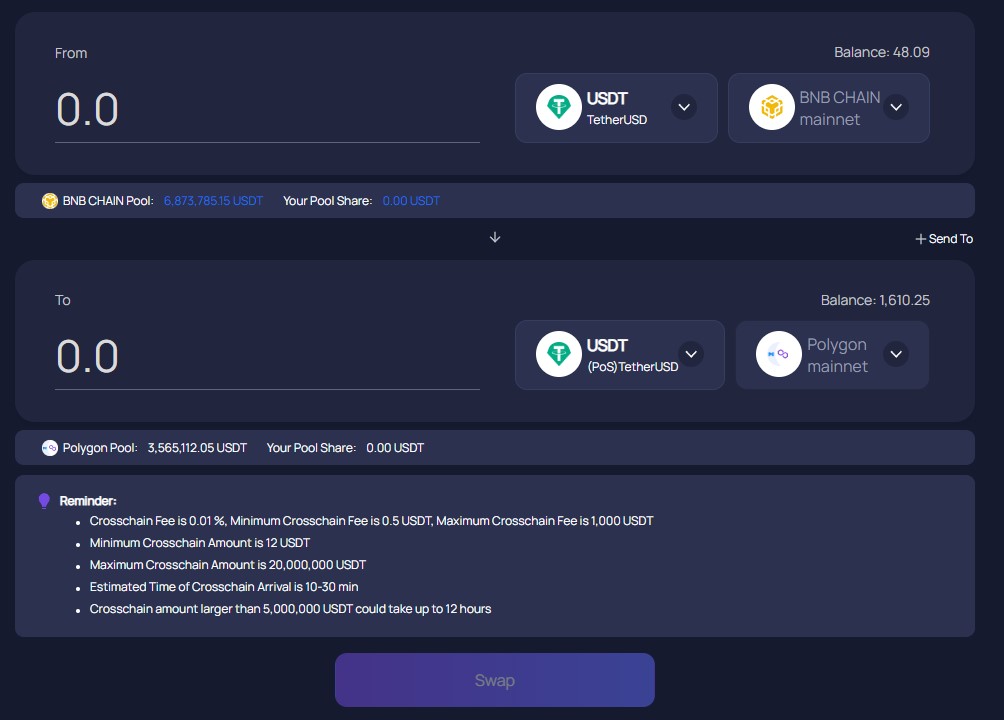1004x720 pixels.
Task: Click the From amount input field
Action: pos(267,110)
